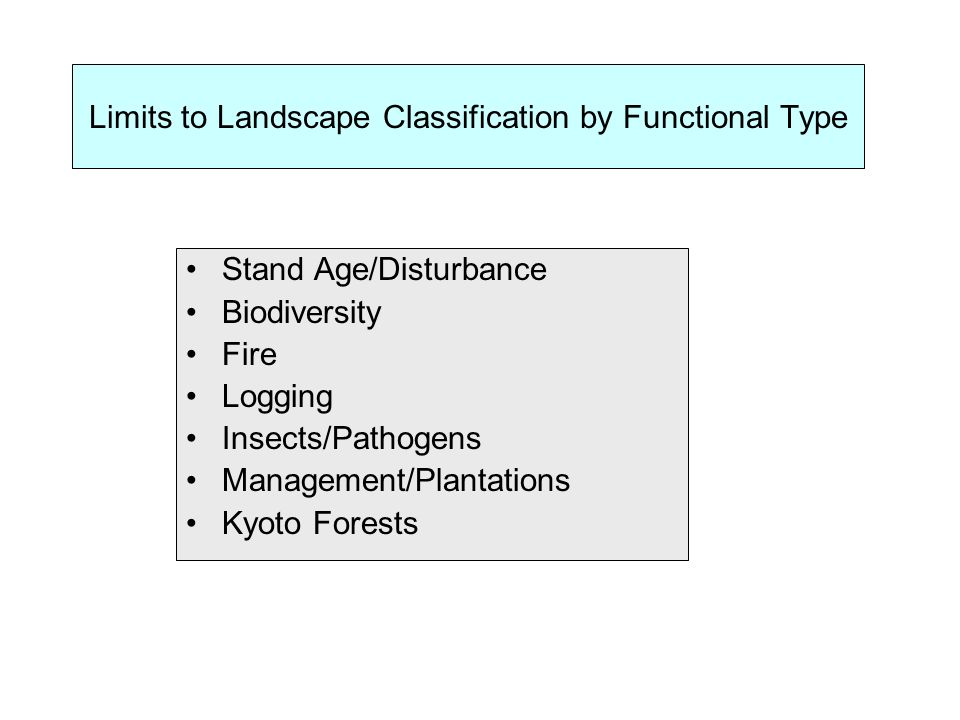Click the word 'Classification' in title
This screenshot has width=960, height=720.
tap(476, 117)
